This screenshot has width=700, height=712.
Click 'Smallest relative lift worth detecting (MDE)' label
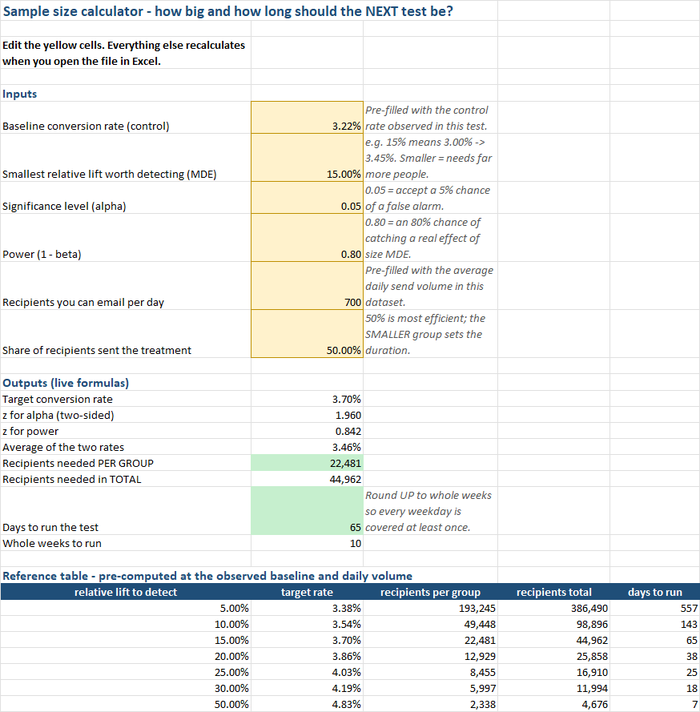point(109,174)
